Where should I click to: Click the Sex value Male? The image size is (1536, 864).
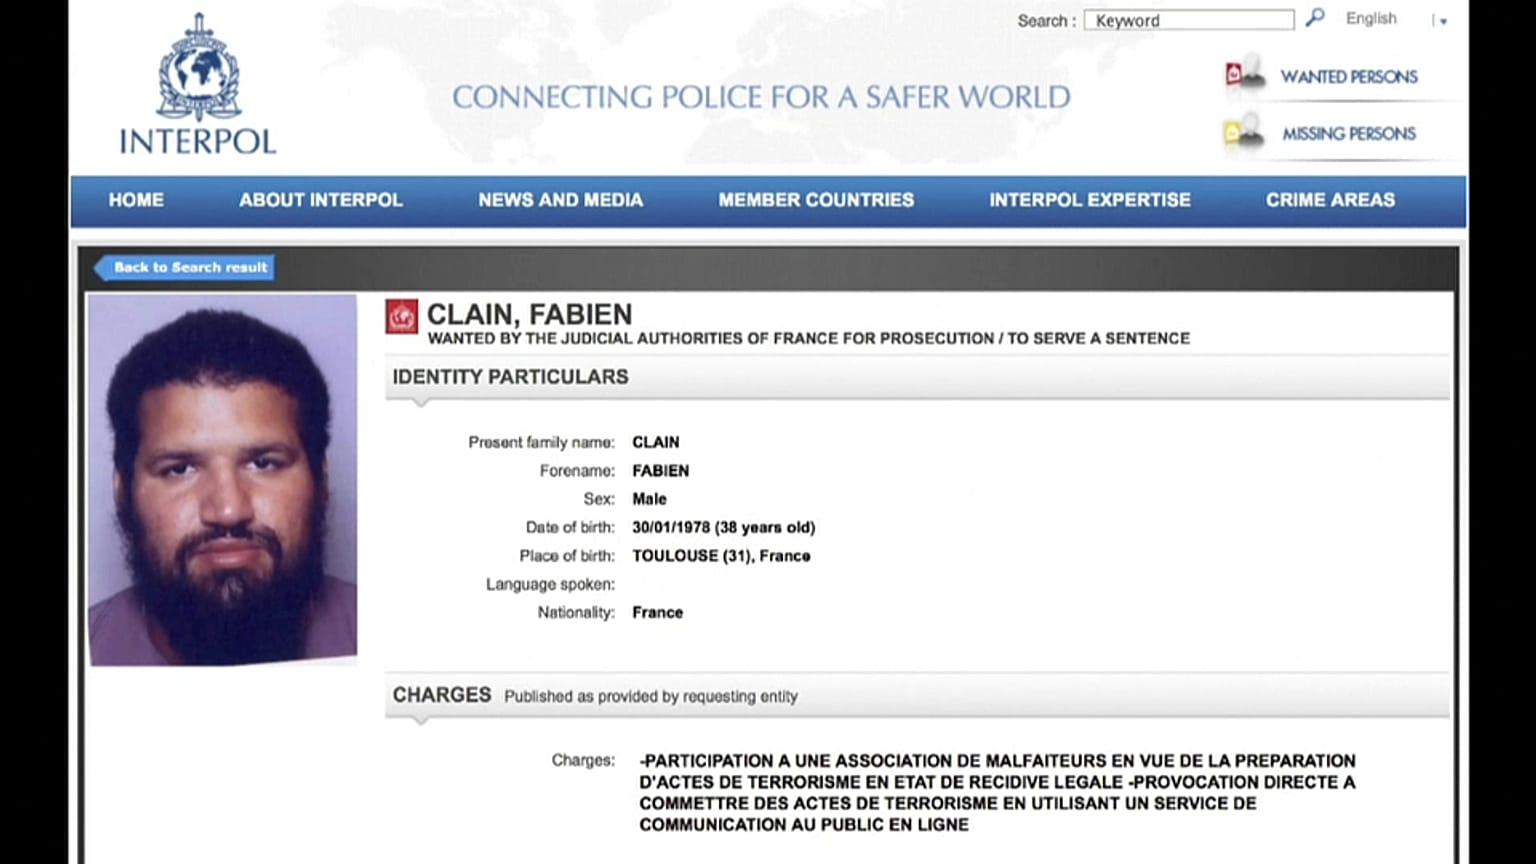point(649,499)
